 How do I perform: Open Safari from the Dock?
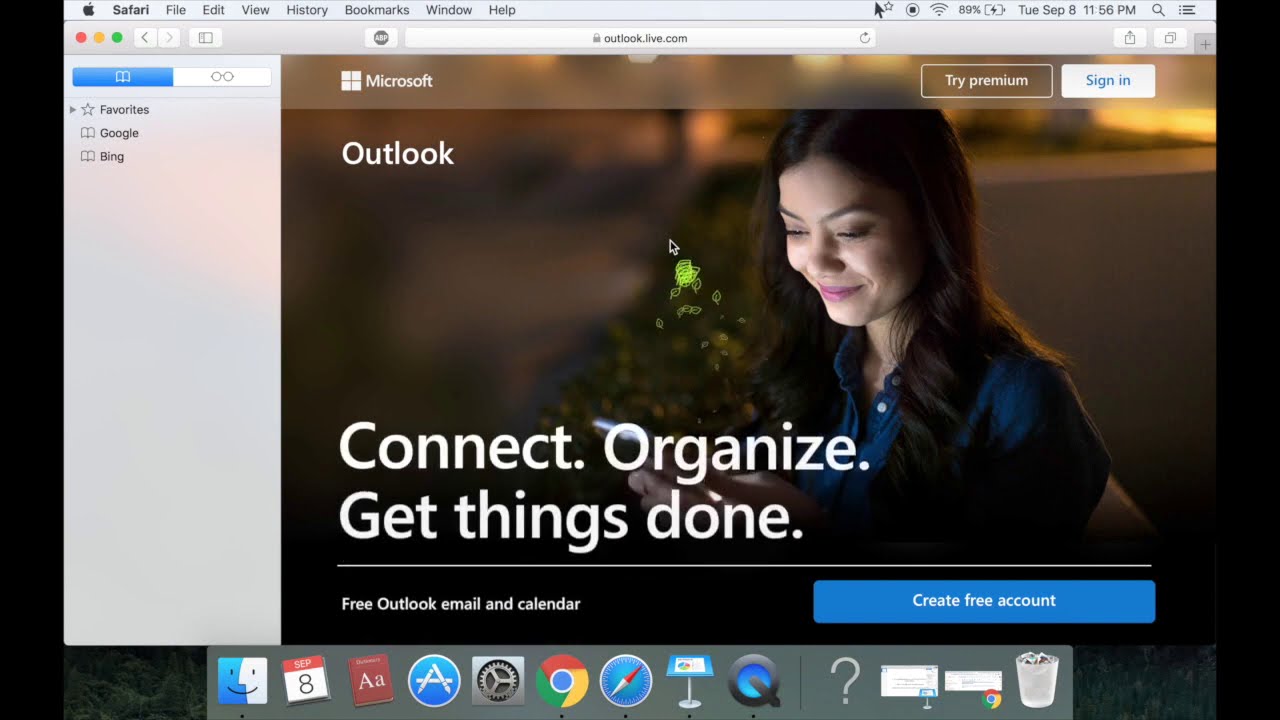pyautogui.click(x=626, y=681)
